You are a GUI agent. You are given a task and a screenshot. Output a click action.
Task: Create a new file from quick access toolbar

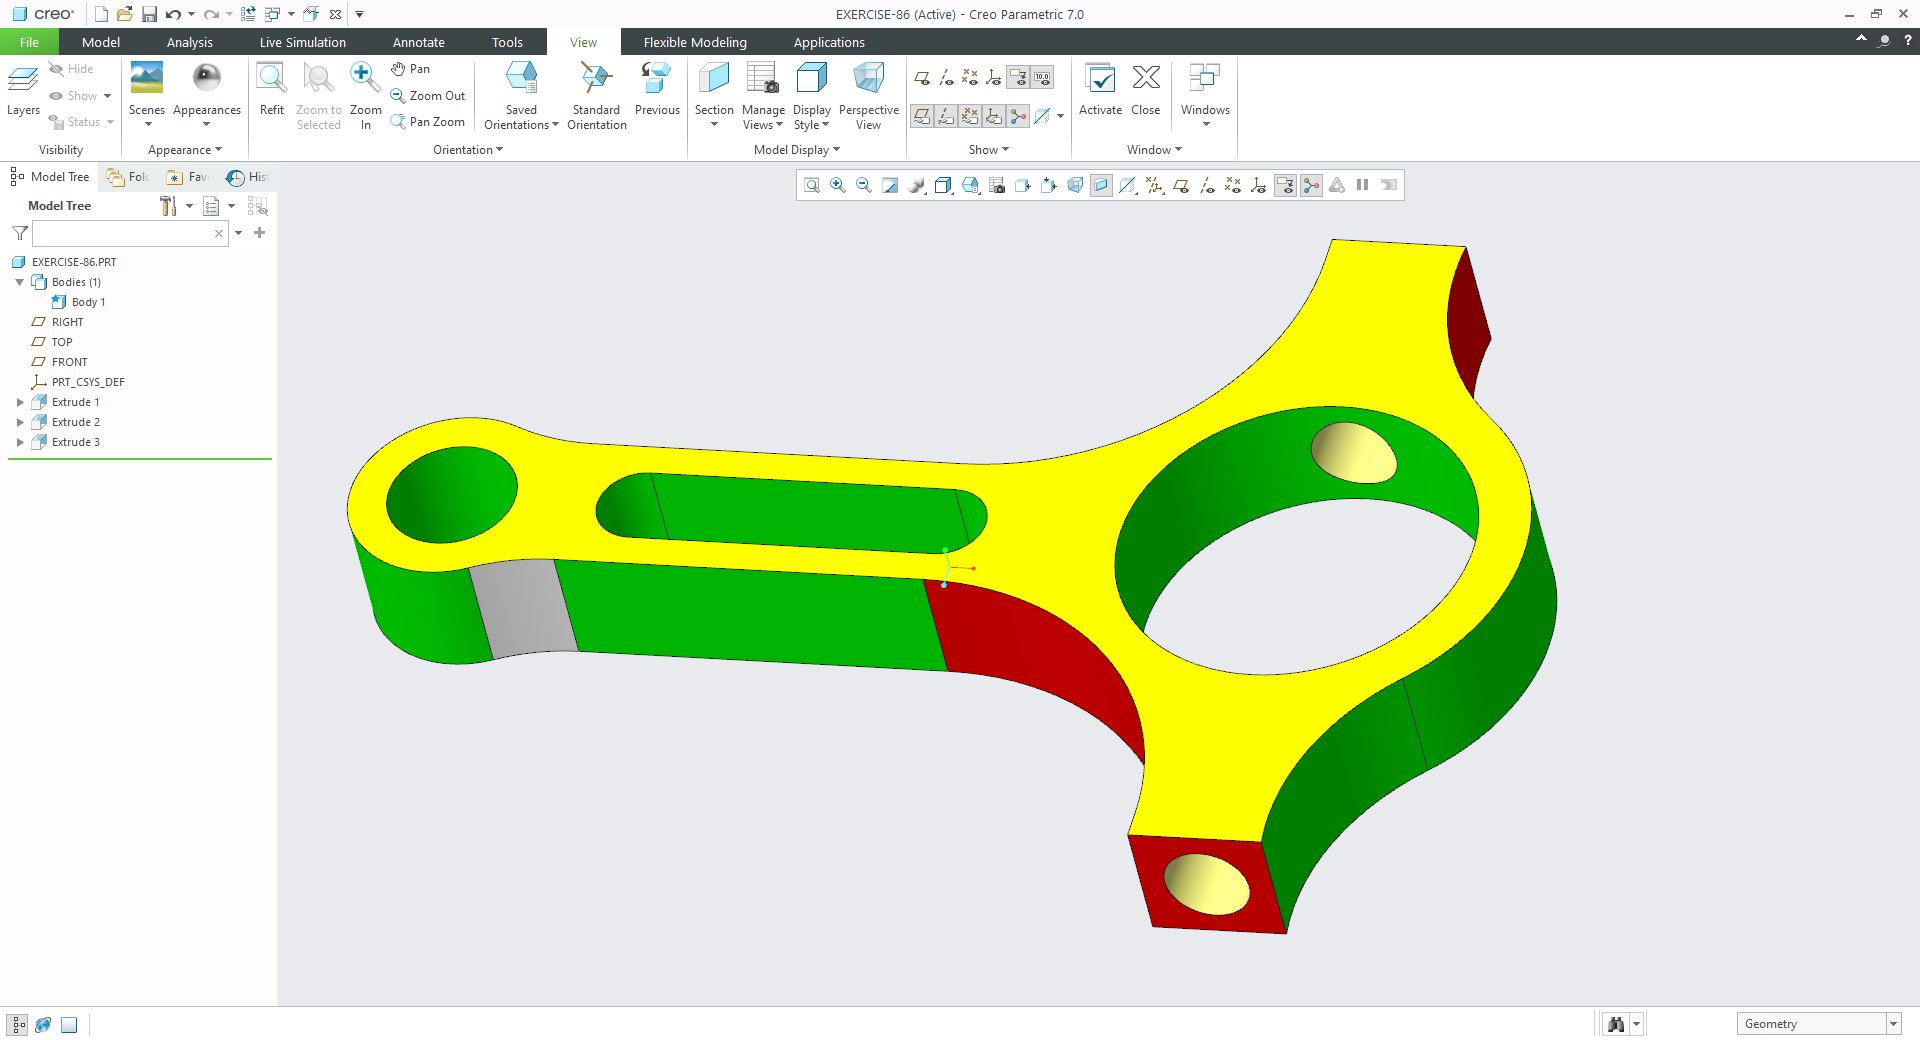pos(101,14)
